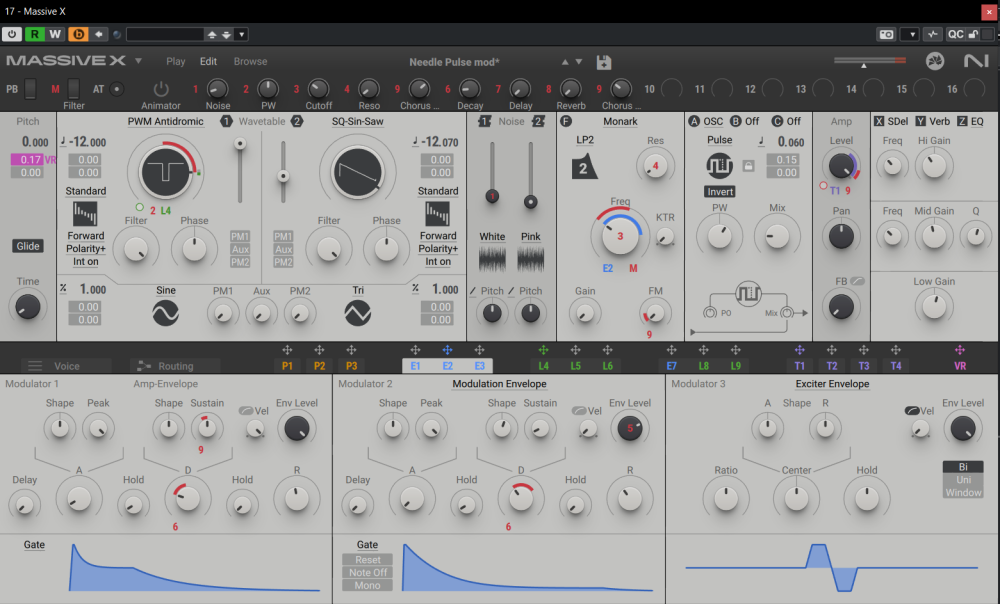The image size is (1000, 604).
Task: Click the plugin power bypass icon
Action: (x=12, y=34)
